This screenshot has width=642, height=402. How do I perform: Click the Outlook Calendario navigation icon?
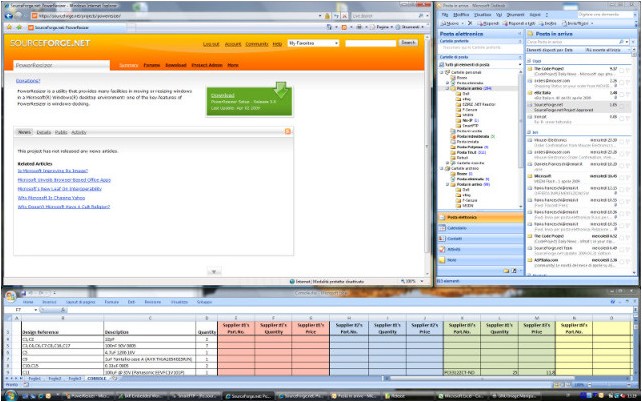[442, 228]
